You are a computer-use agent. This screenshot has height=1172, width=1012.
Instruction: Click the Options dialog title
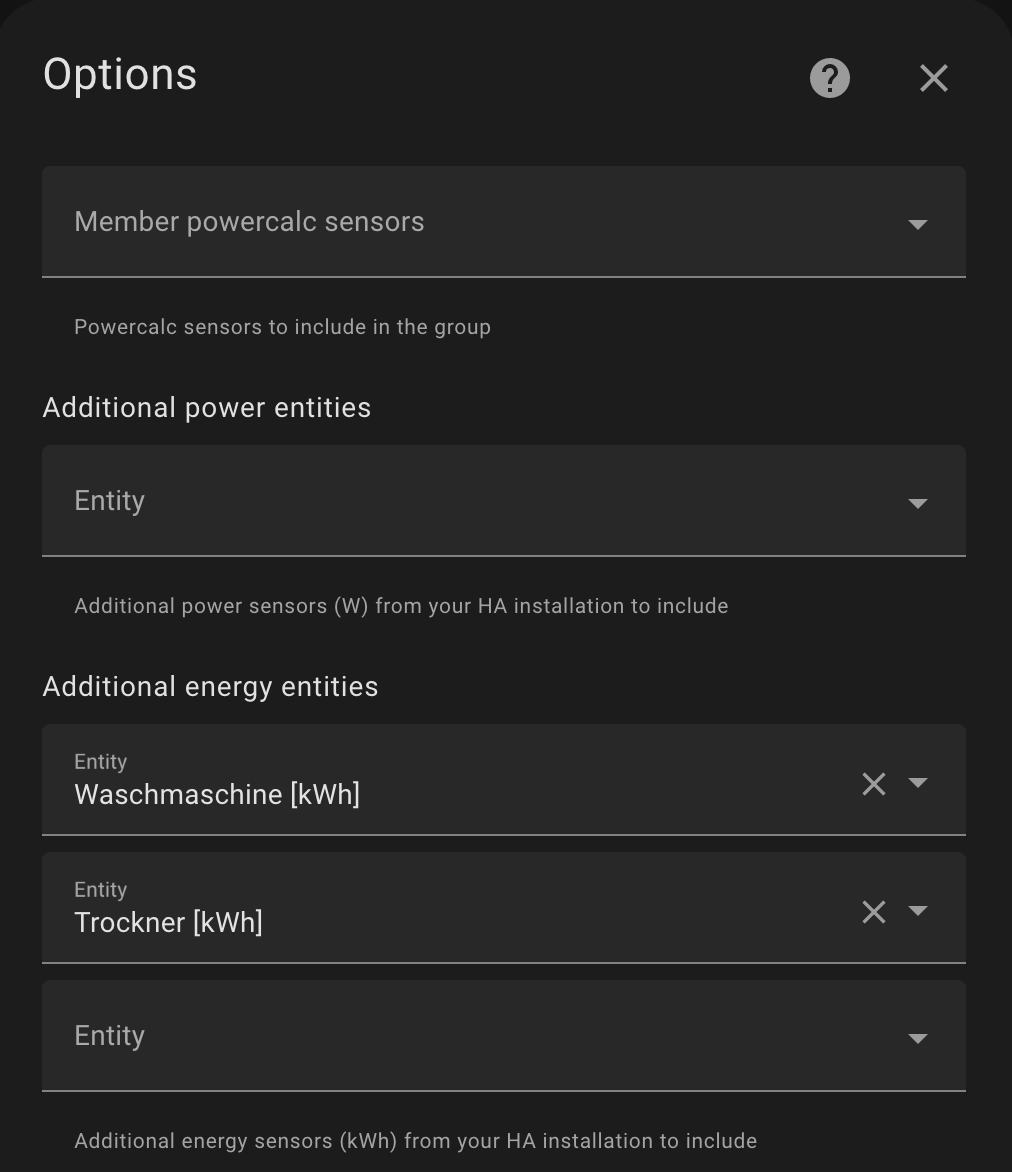pyautogui.click(x=119, y=75)
